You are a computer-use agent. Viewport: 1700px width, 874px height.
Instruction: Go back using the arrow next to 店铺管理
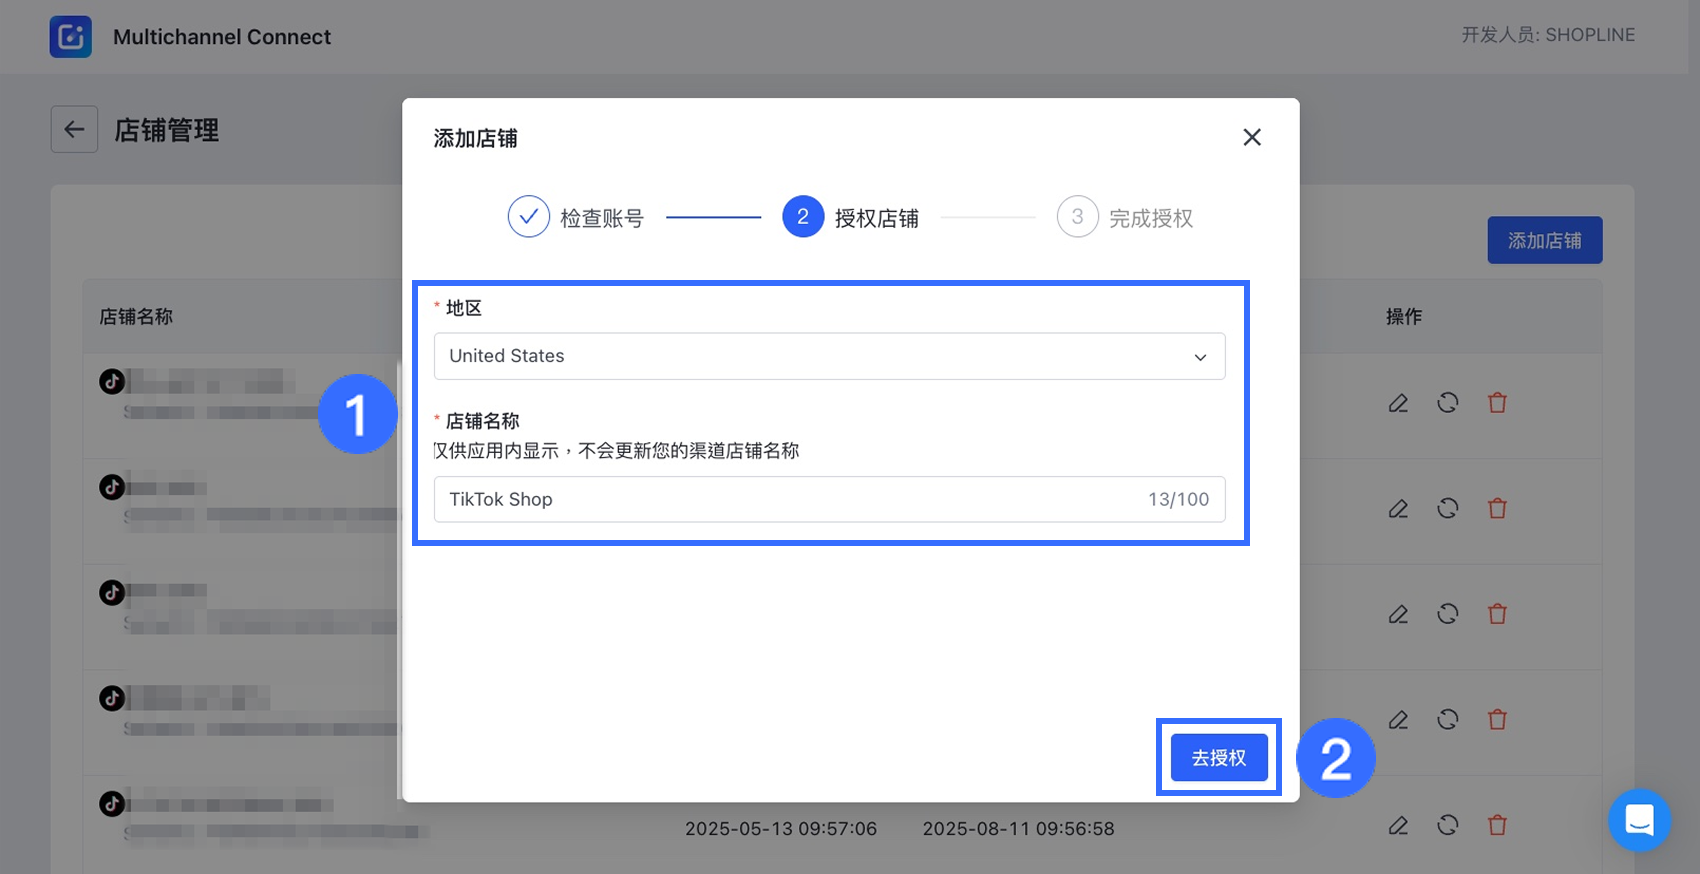point(74,129)
